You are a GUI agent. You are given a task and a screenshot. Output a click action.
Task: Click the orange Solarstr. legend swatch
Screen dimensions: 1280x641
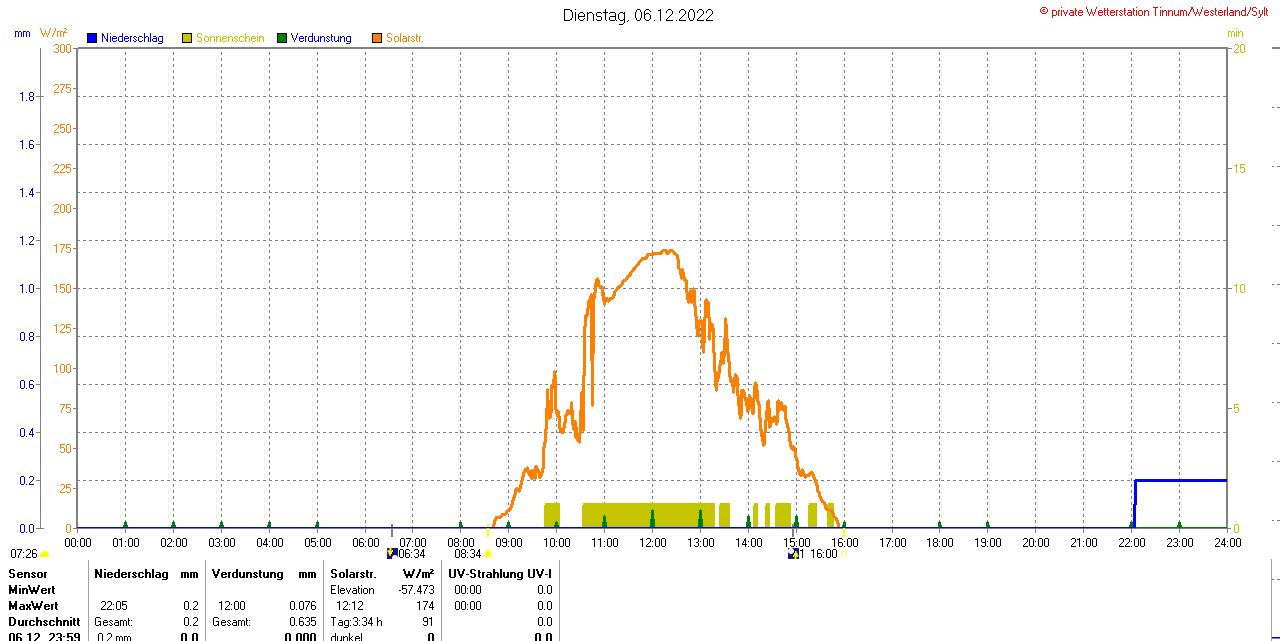(377, 38)
